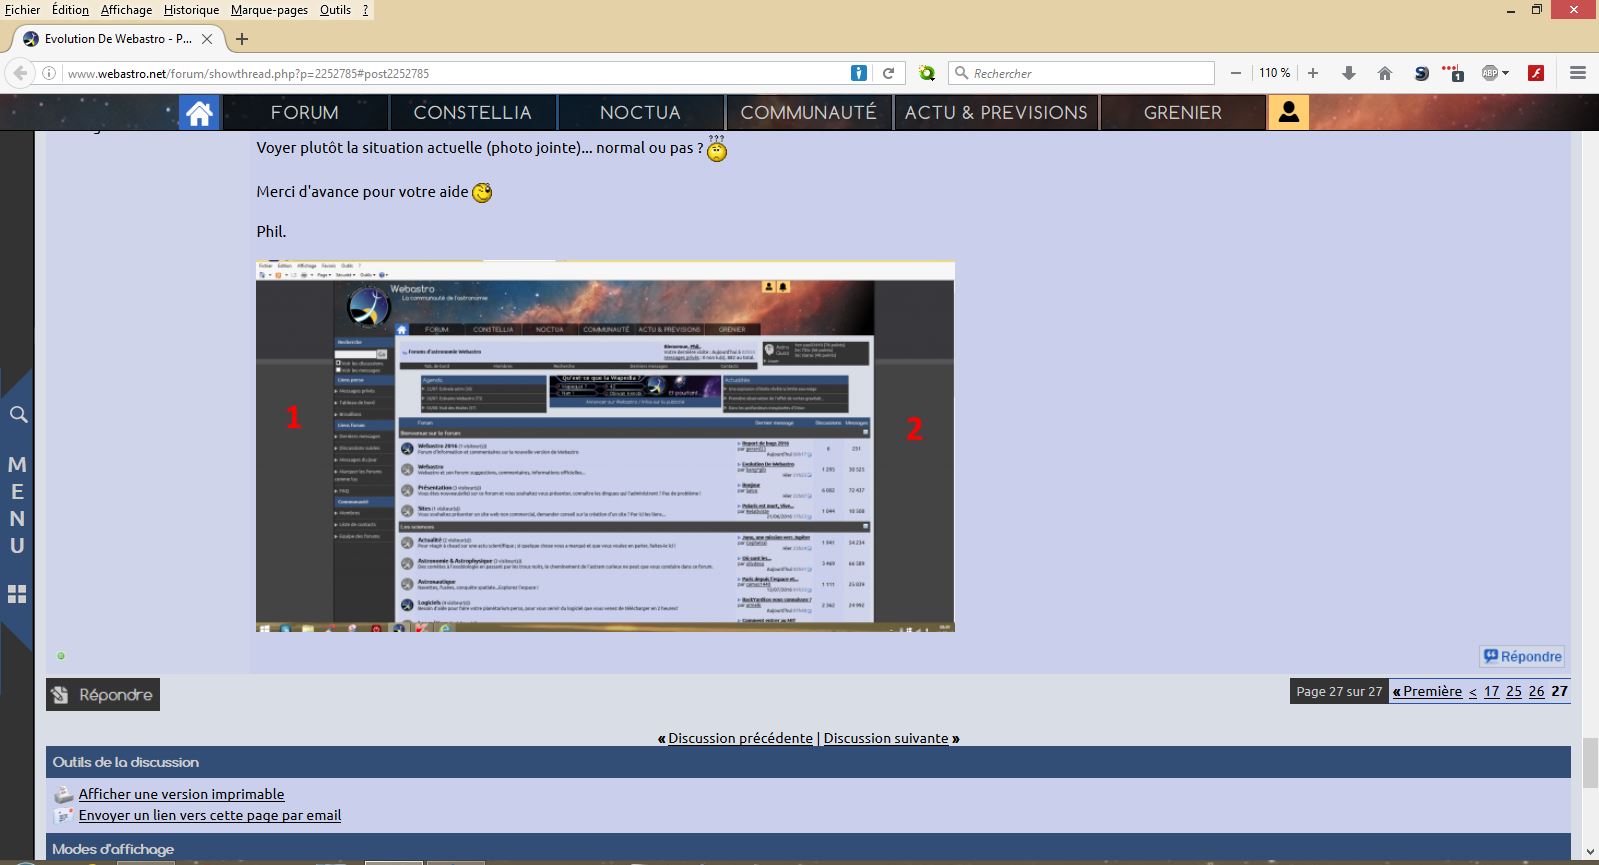The height and width of the screenshot is (865, 1599).
Task: Click the URL address bar
Action: (x=455, y=73)
